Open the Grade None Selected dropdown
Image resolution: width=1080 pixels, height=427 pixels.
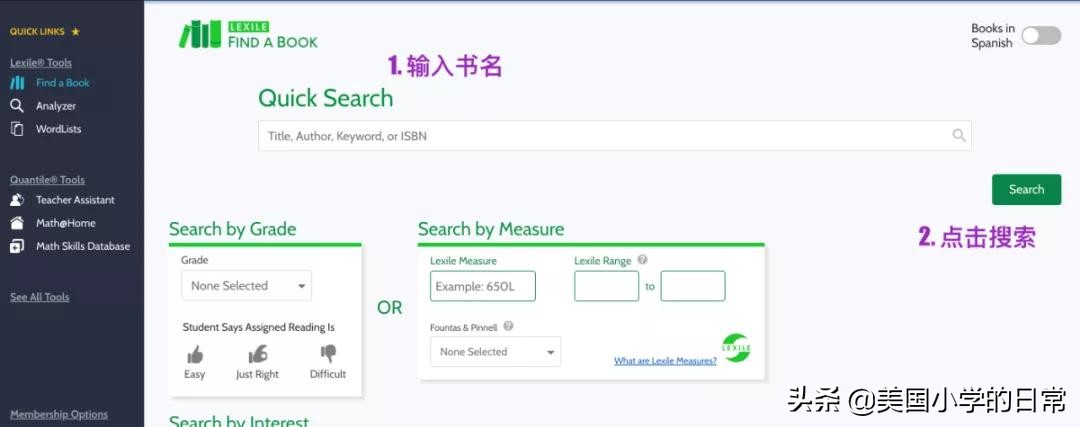pyautogui.click(x=247, y=286)
